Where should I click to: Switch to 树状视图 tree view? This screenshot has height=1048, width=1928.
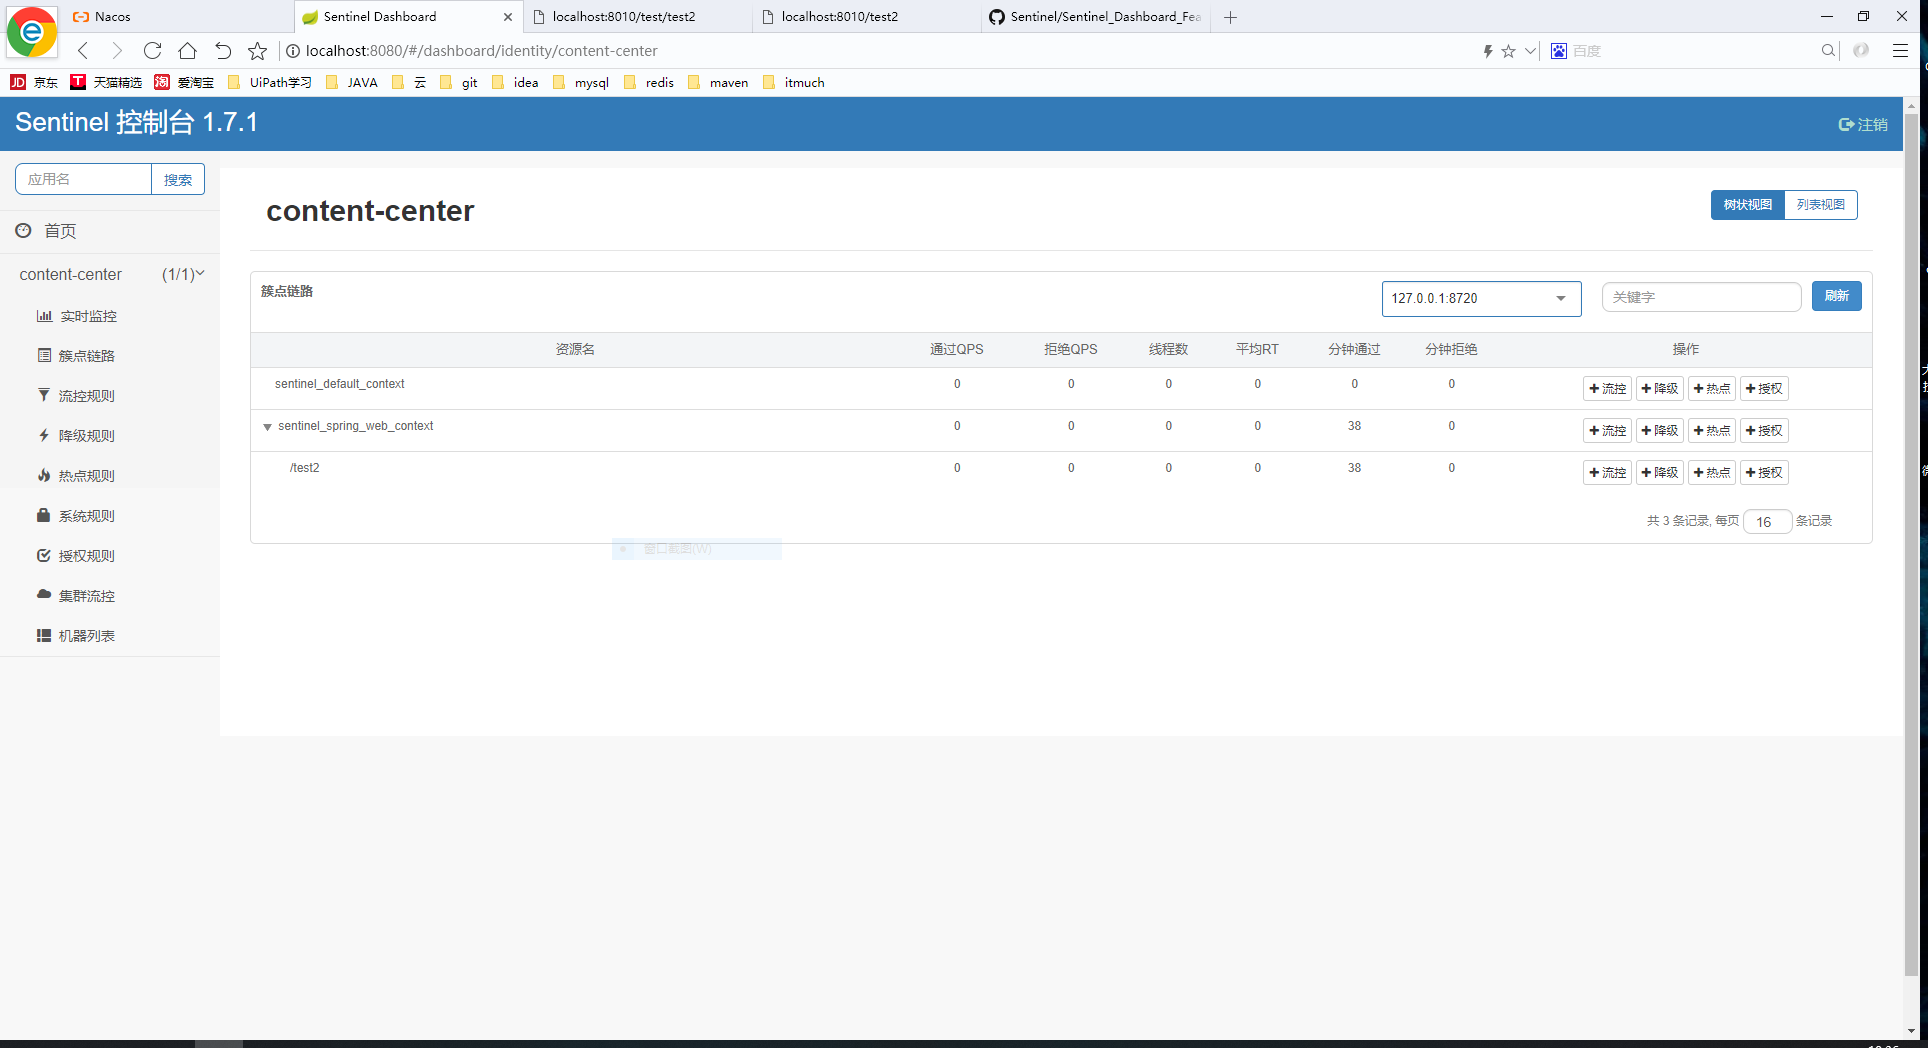[x=1747, y=205]
